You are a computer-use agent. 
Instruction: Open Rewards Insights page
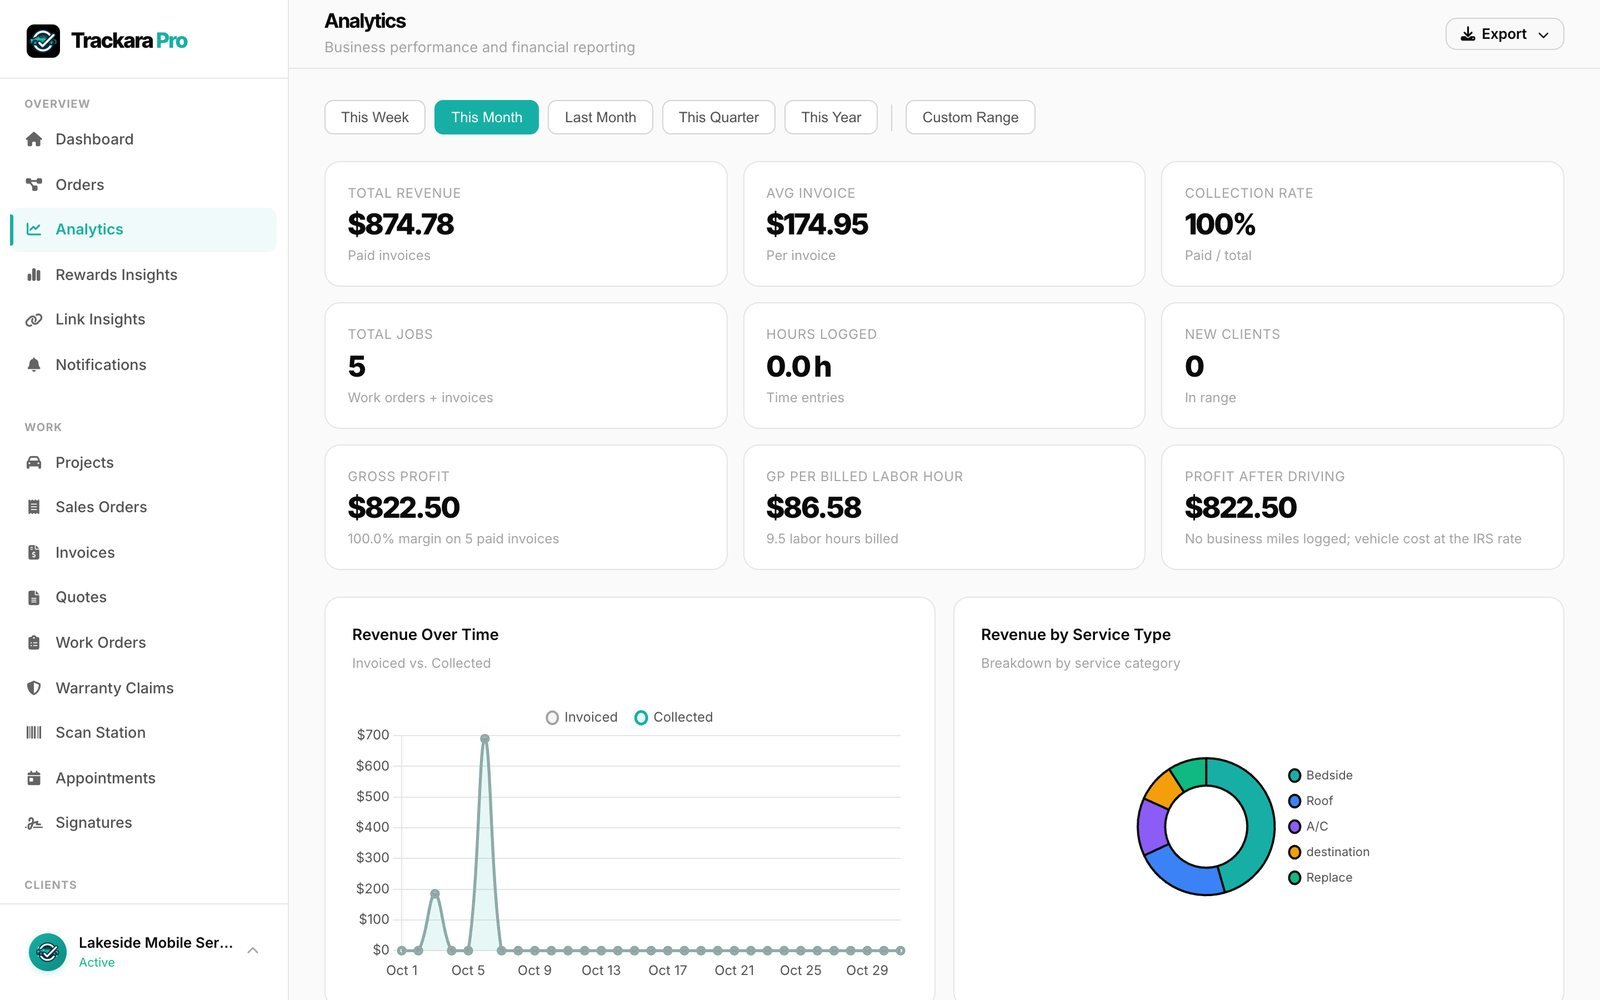pyautogui.click(x=143, y=274)
